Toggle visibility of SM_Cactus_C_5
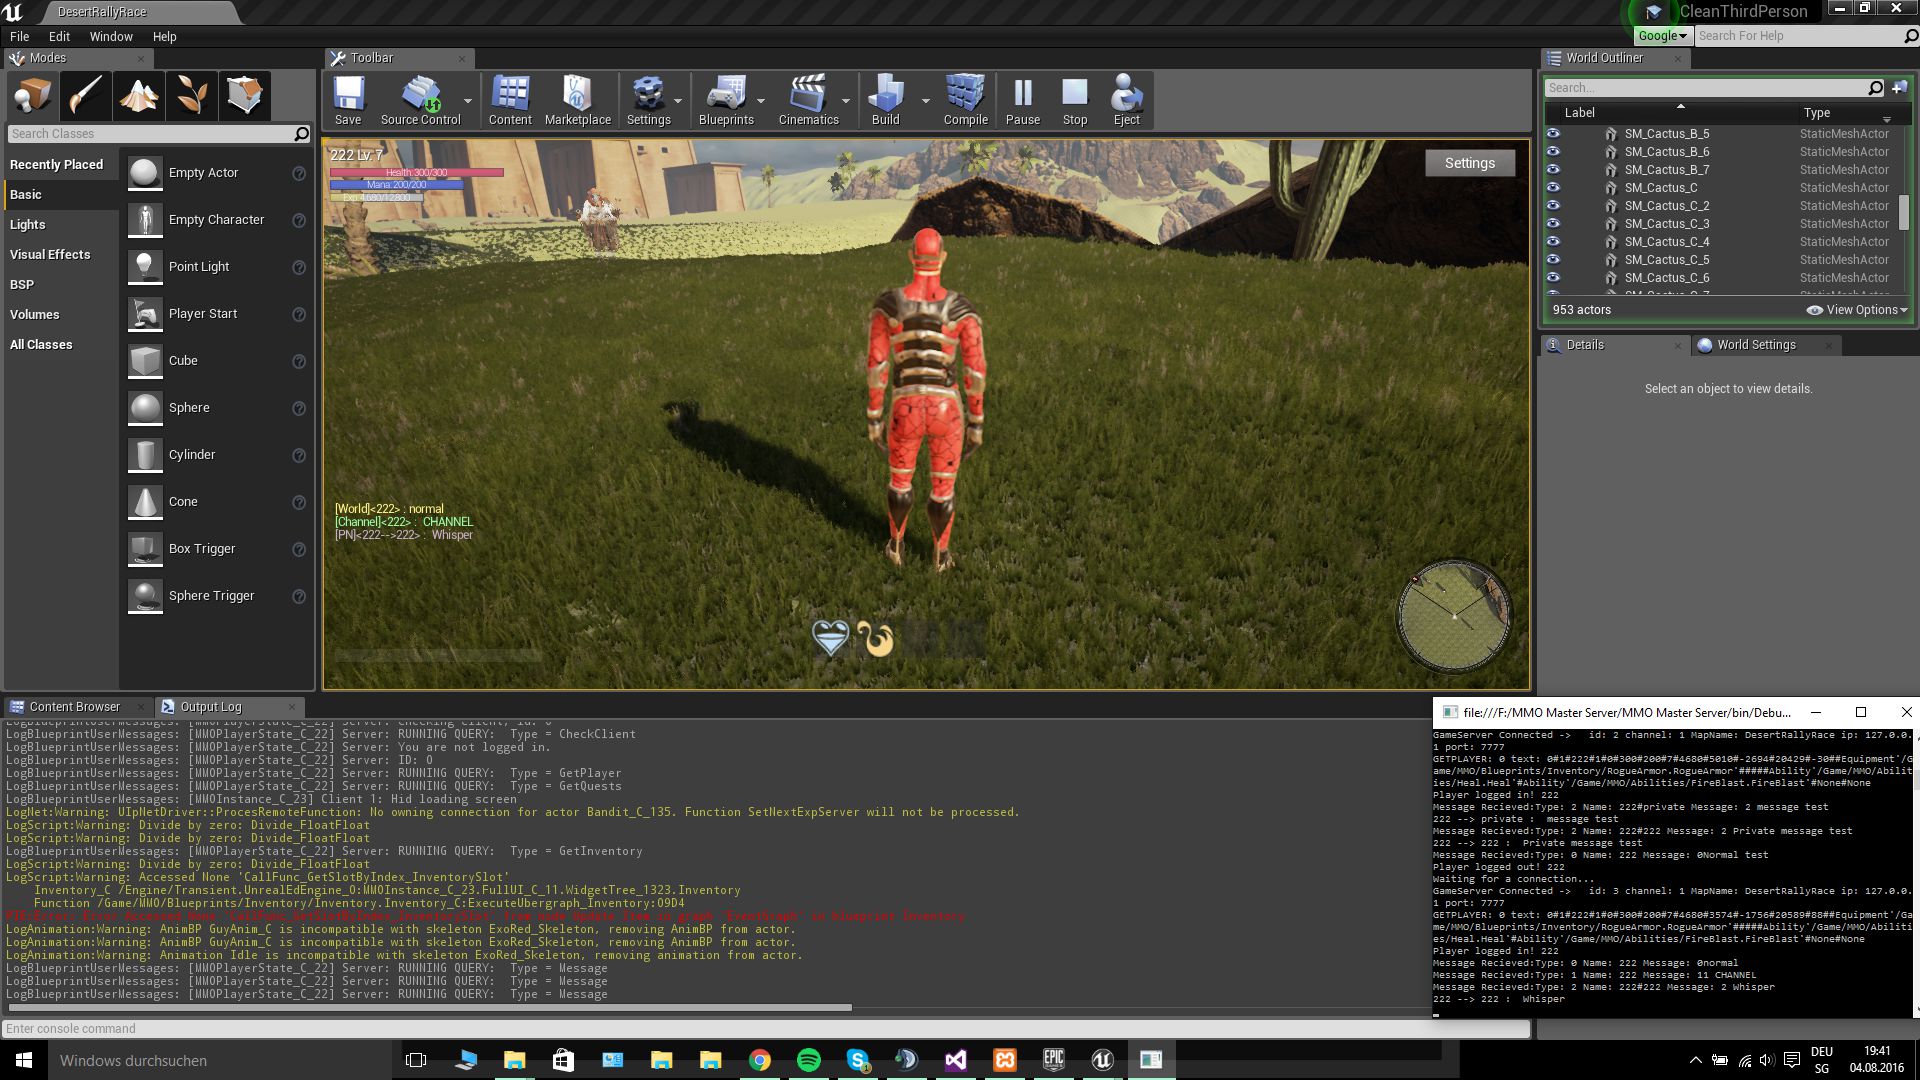The width and height of the screenshot is (1920, 1080). (x=1553, y=259)
